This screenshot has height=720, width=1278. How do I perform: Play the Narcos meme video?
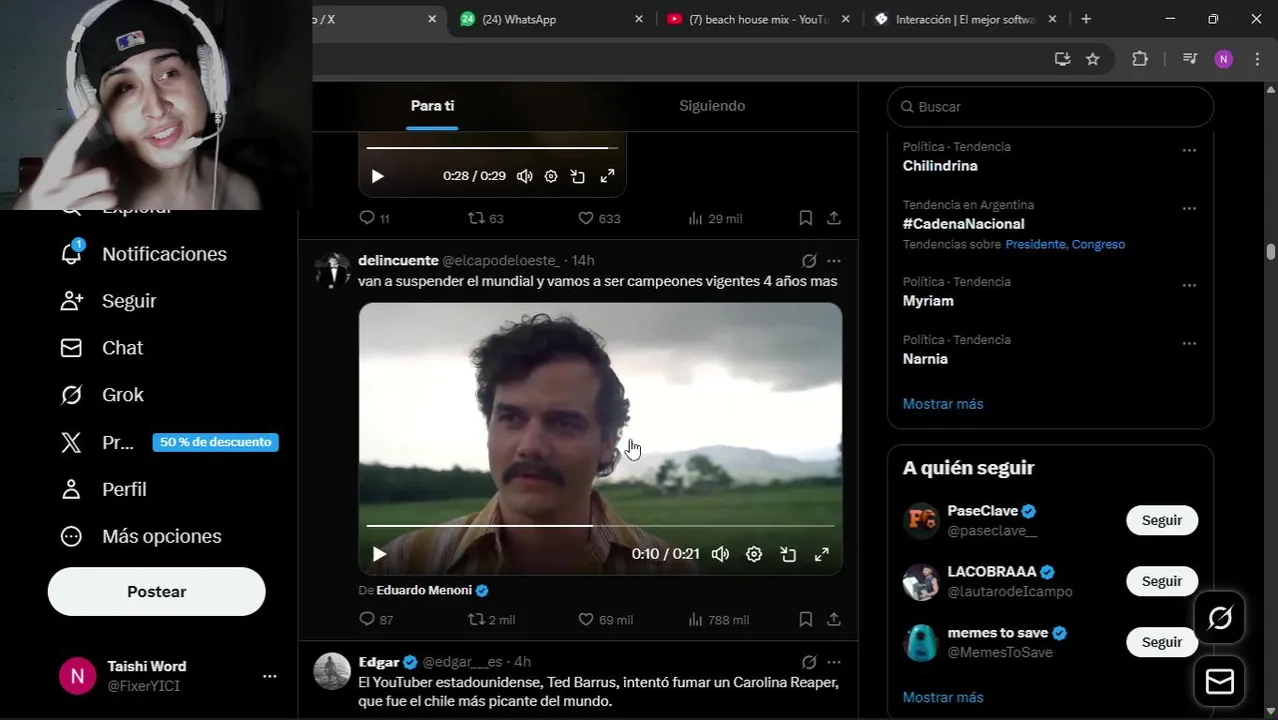click(379, 554)
